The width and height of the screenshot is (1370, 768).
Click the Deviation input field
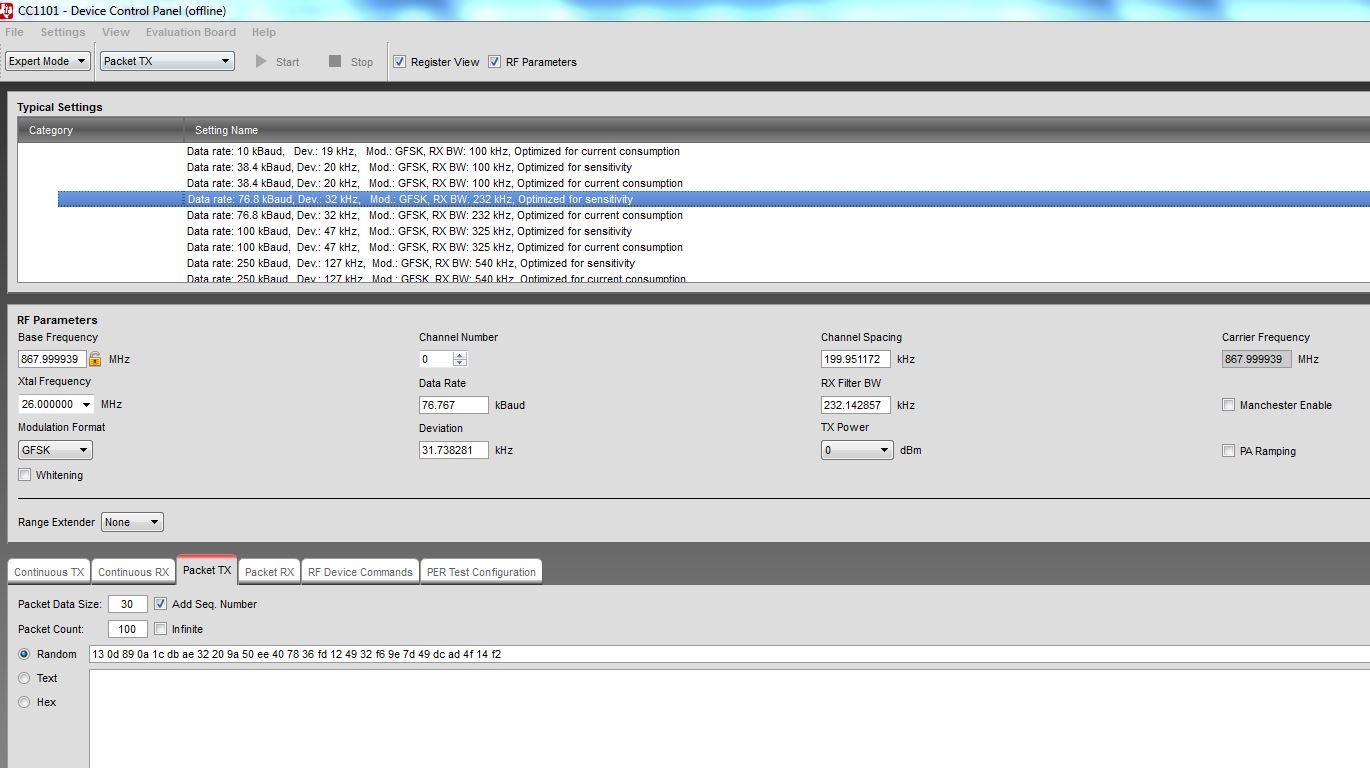coord(454,450)
